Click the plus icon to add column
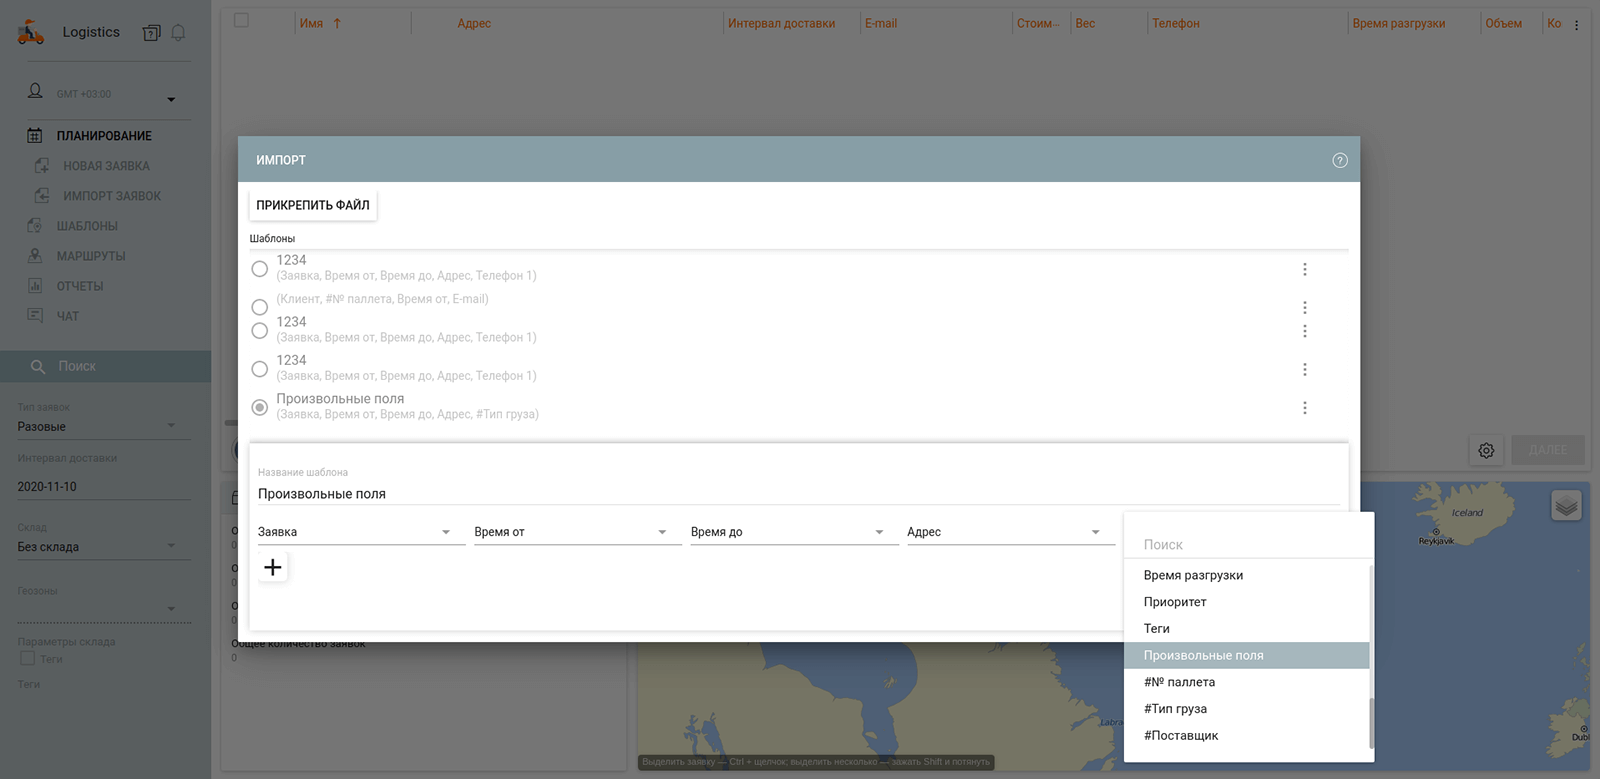1600x779 pixels. pyautogui.click(x=273, y=568)
